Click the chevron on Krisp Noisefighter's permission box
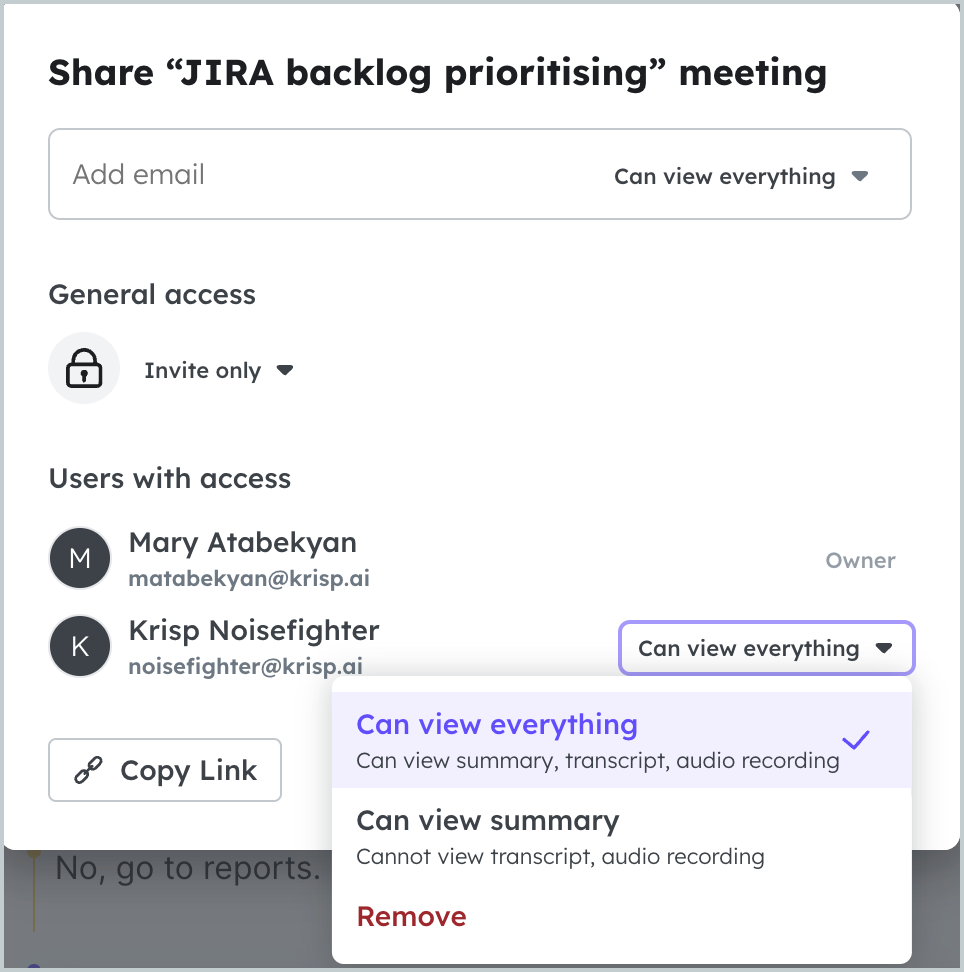The height and width of the screenshot is (972, 964). pos(885,648)
